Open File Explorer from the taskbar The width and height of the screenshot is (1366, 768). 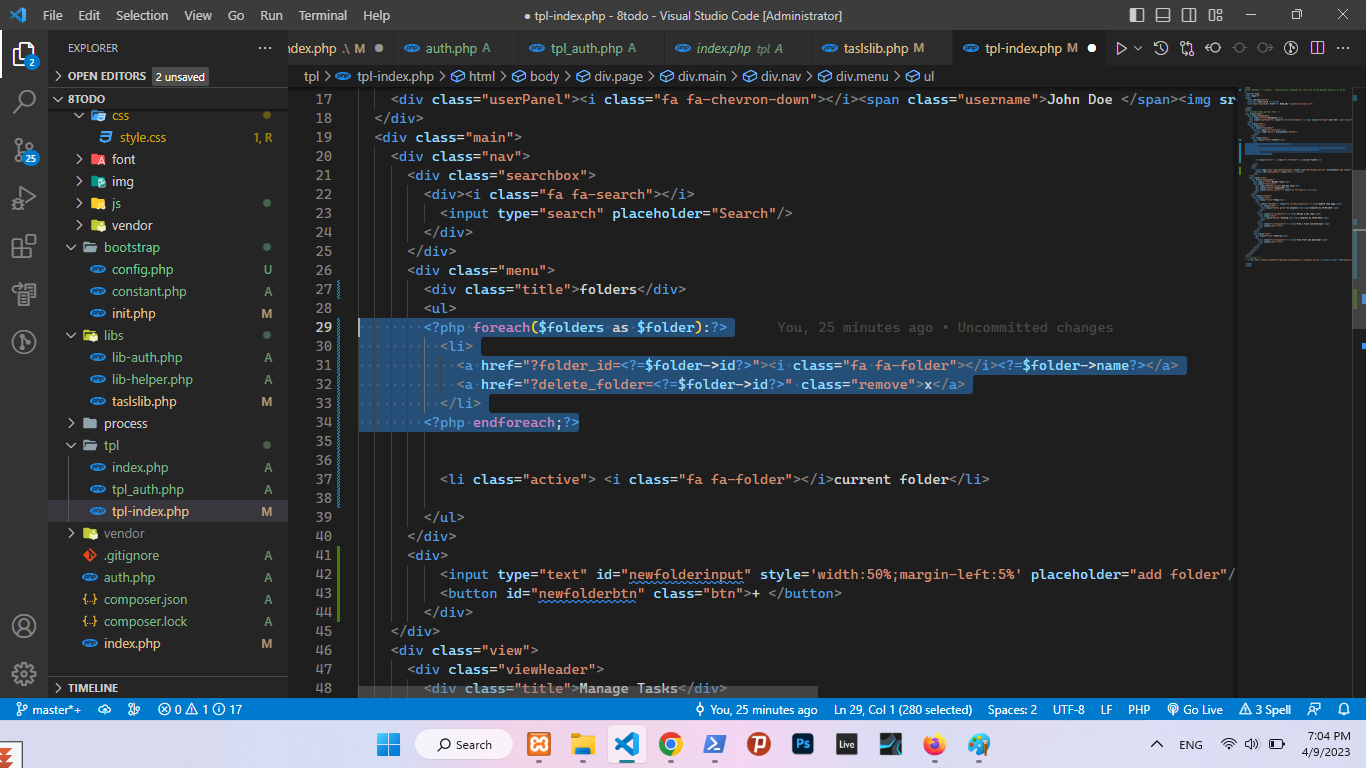582,744
